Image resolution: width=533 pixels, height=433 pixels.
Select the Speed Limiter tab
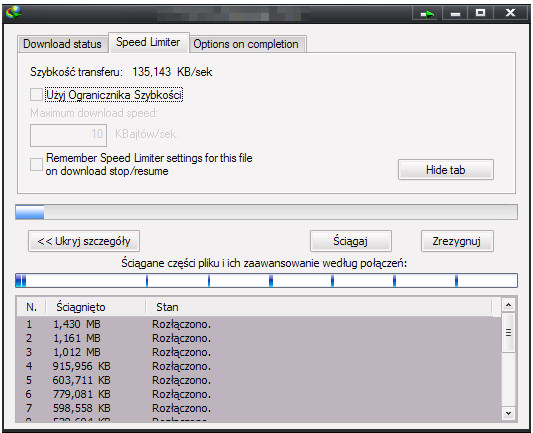[148, 42]
